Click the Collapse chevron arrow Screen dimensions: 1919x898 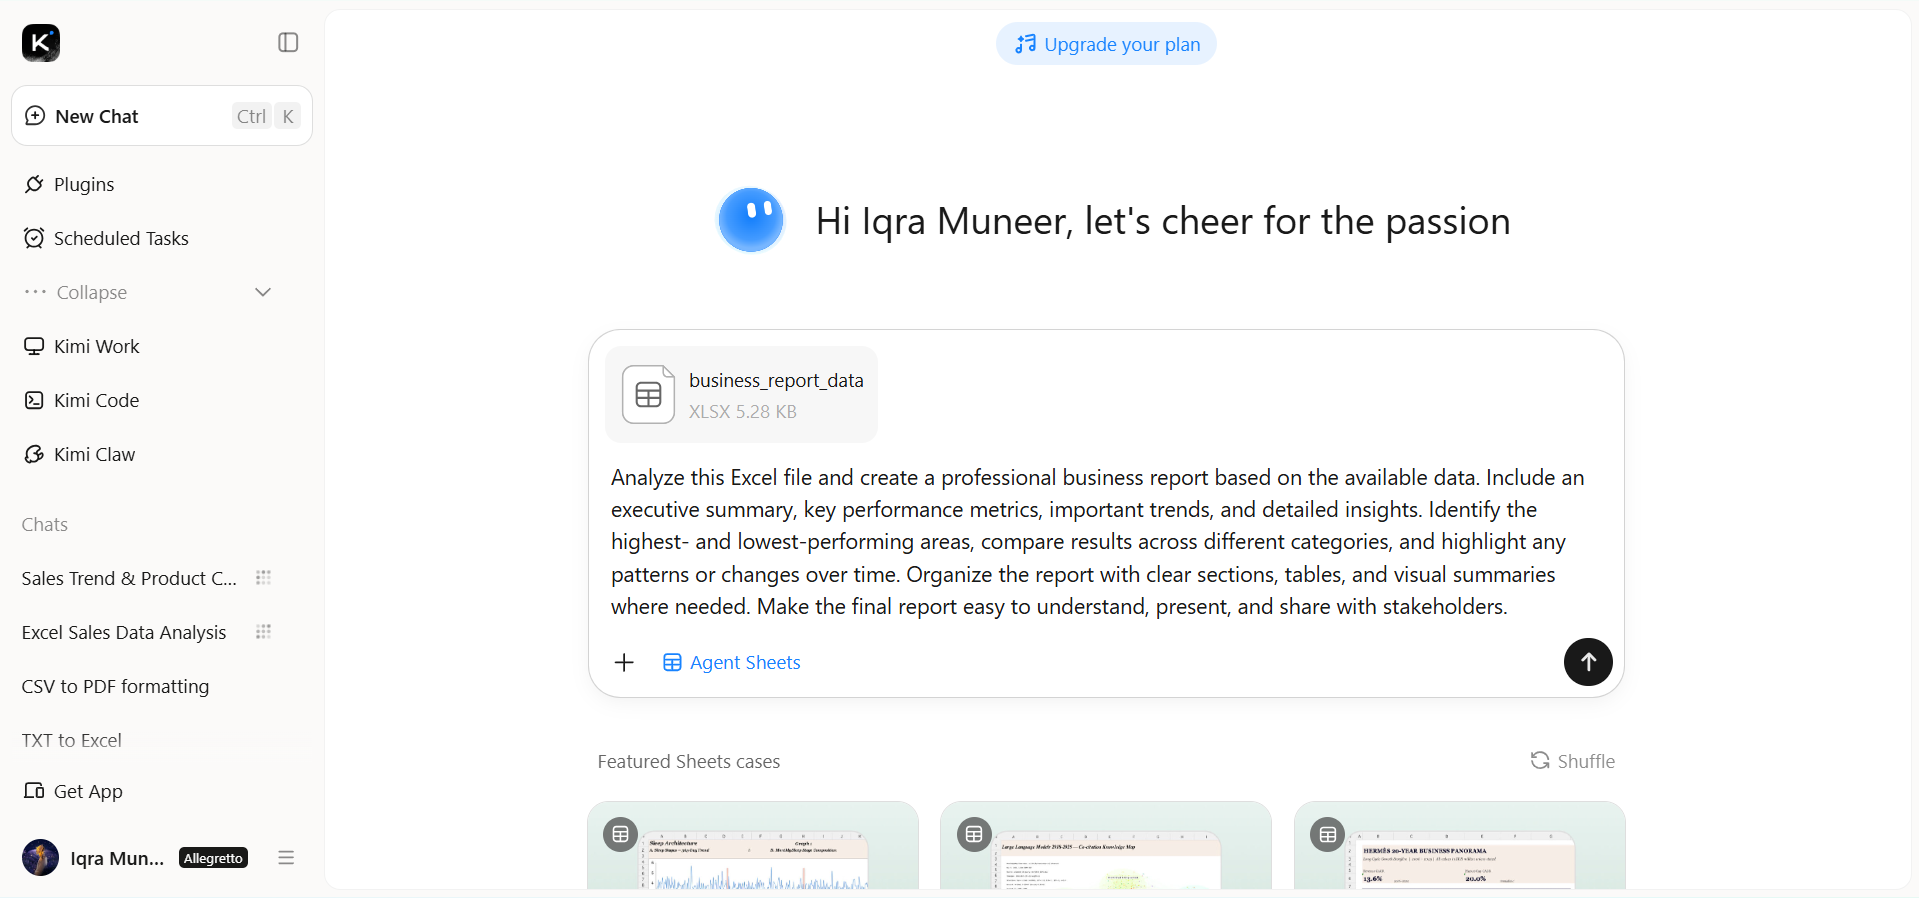tap(263, 292)
